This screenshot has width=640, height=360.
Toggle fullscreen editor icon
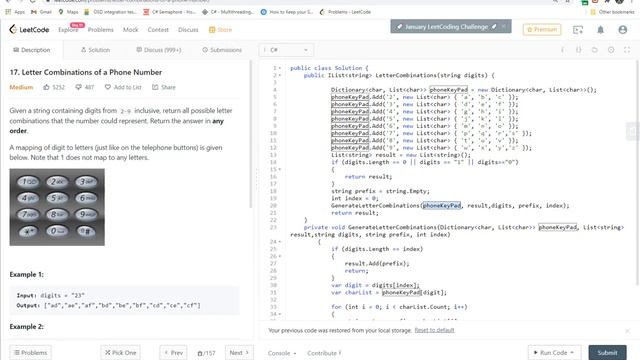click(x=627, y=50)
